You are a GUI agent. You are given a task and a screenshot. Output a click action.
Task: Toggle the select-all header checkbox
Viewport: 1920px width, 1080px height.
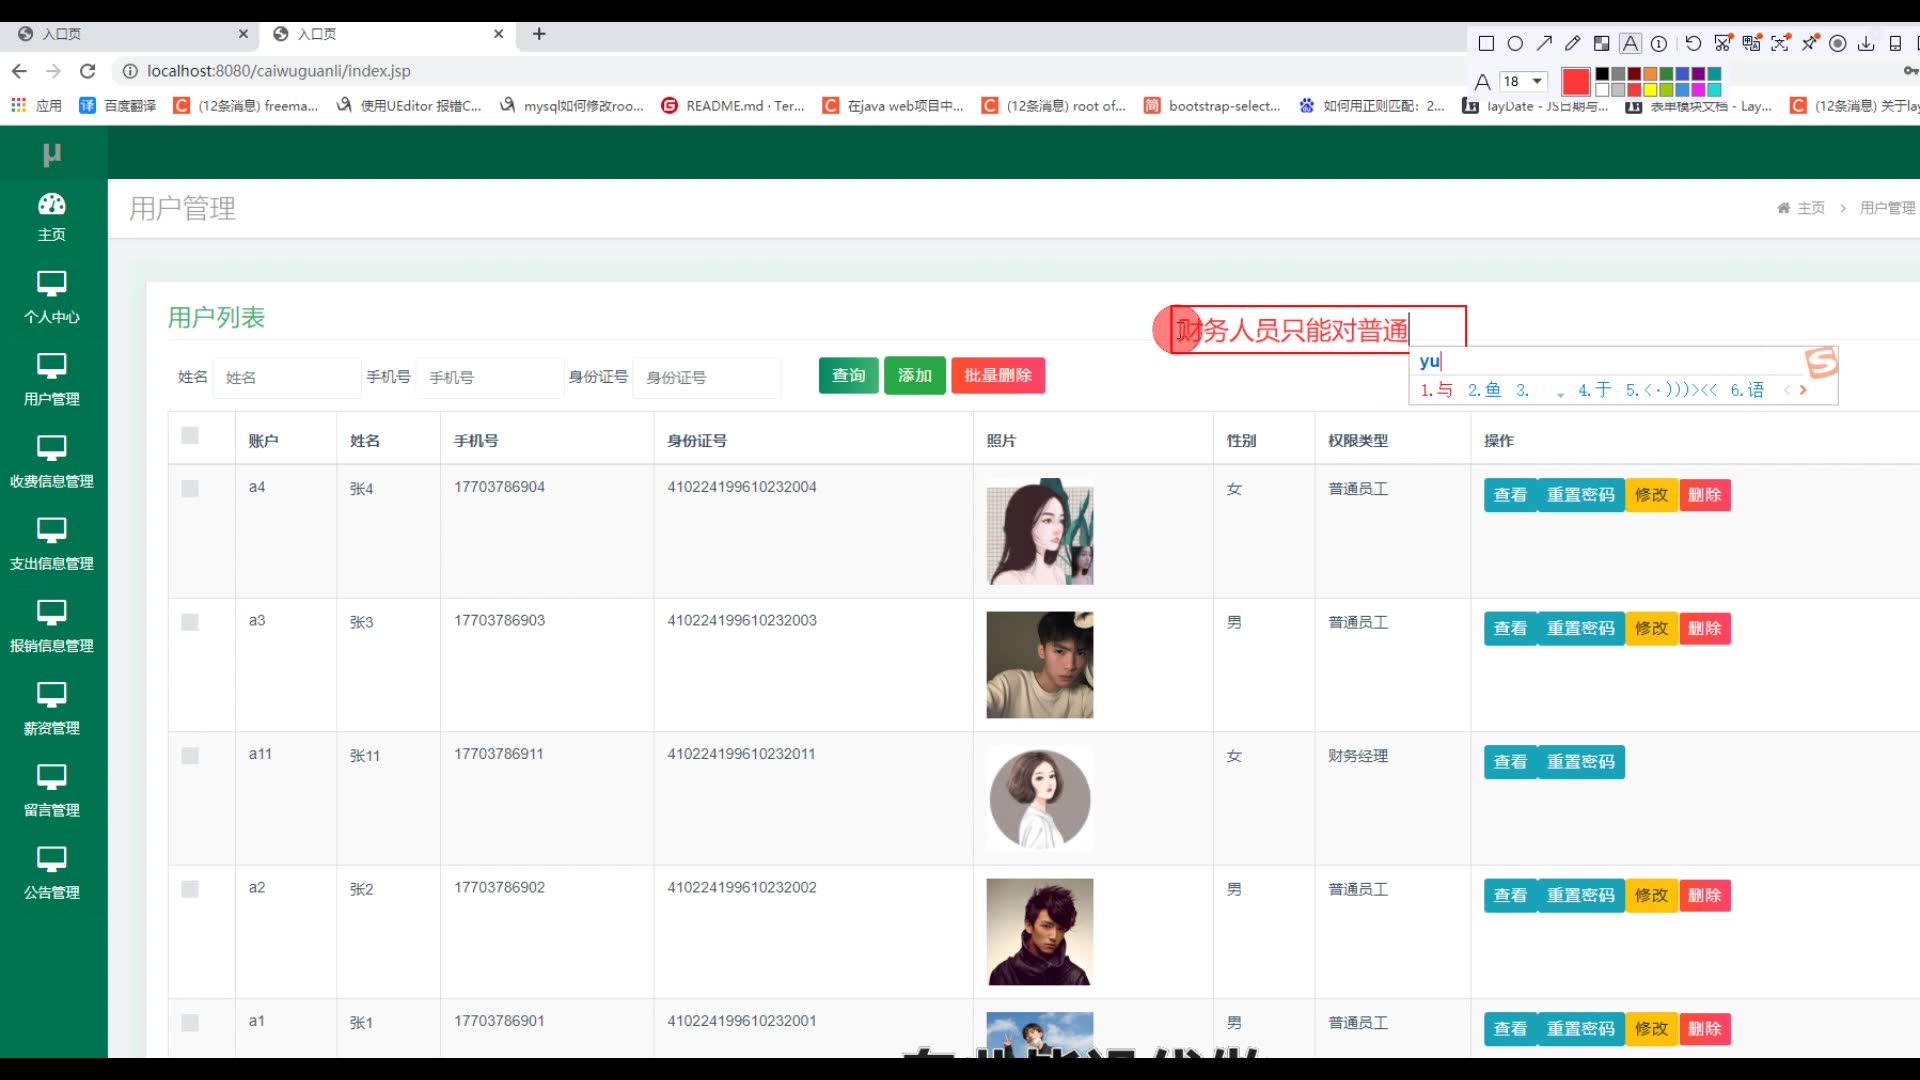190,435
